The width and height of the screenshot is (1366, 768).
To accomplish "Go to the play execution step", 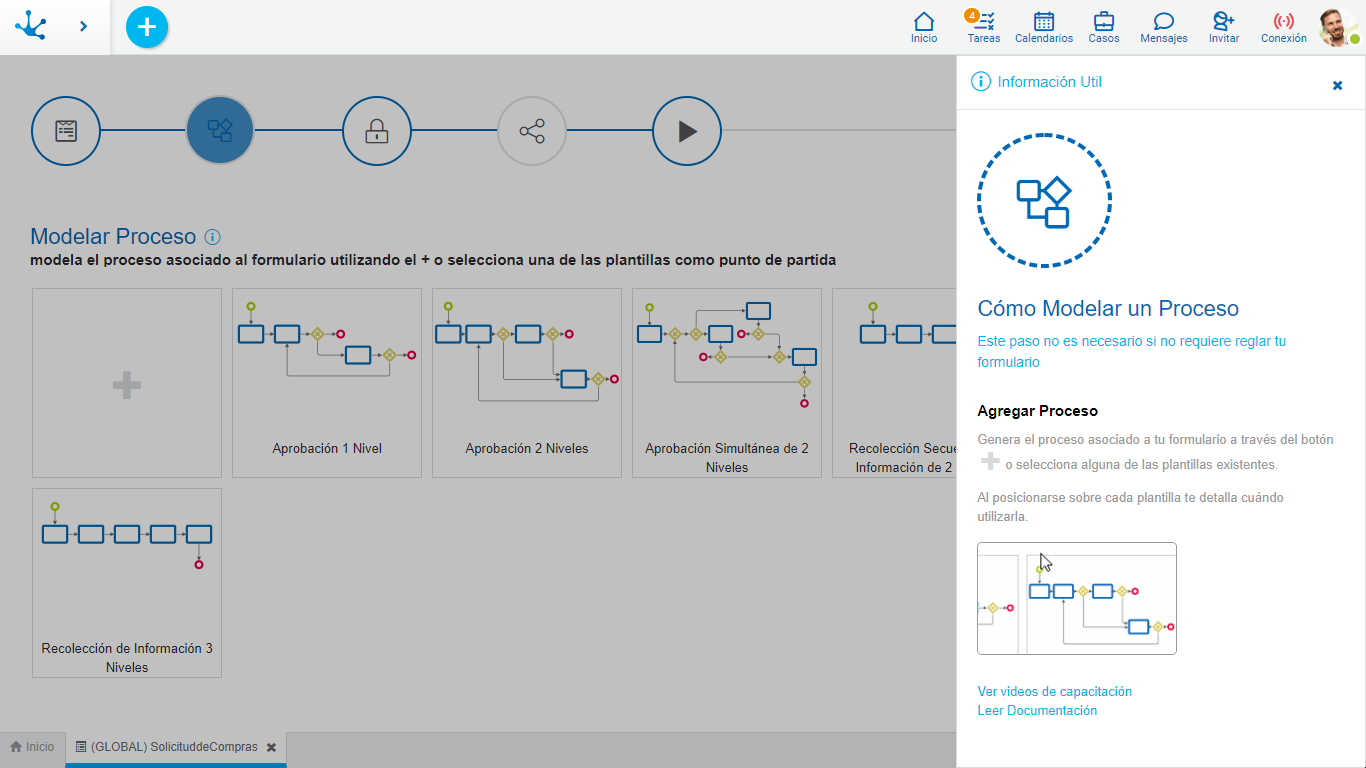I will click(x=687, y=130).
